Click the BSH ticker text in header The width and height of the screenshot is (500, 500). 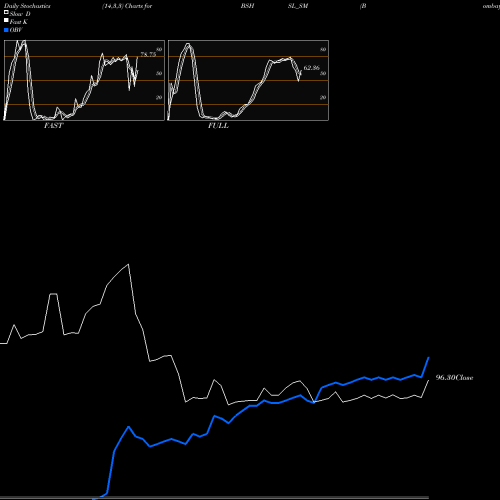pyautogui.click(x=247, y=6)
